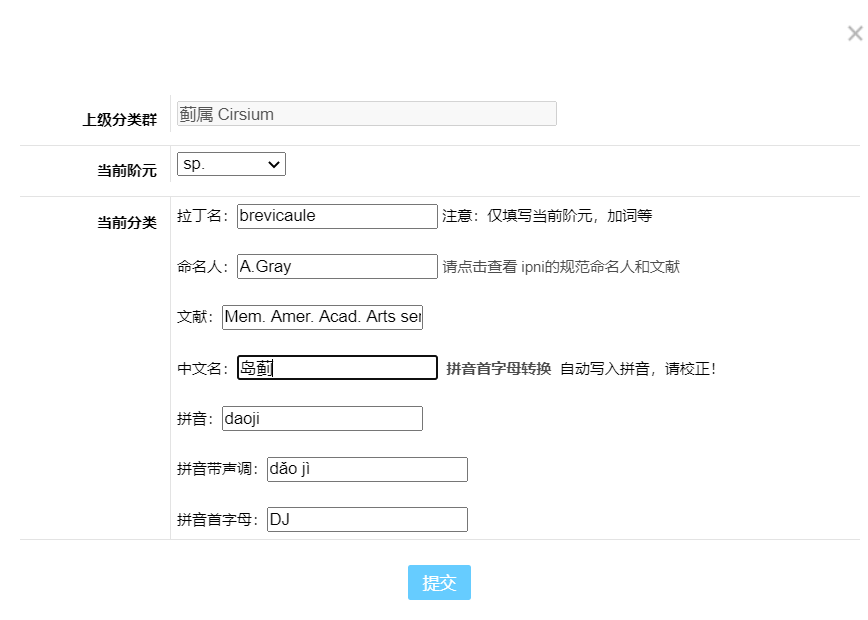Viewport: 868px width, 620px height.
Task: Click the 拼音首字母 initials field showing DJ
Action: [x=366, y=519]
